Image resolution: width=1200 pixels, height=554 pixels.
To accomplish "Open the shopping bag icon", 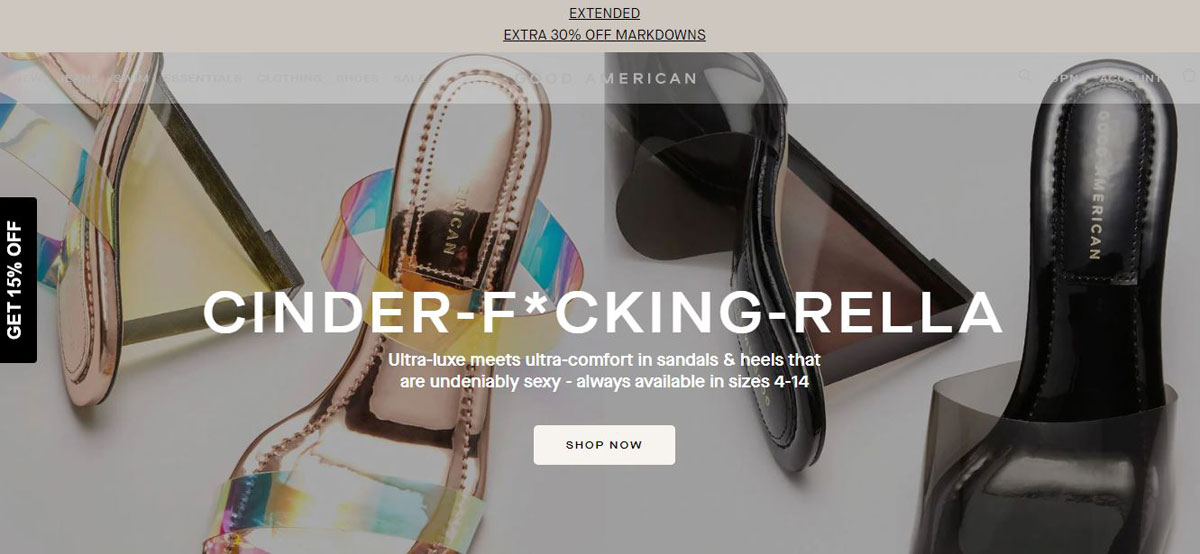I will point(1190,75).
